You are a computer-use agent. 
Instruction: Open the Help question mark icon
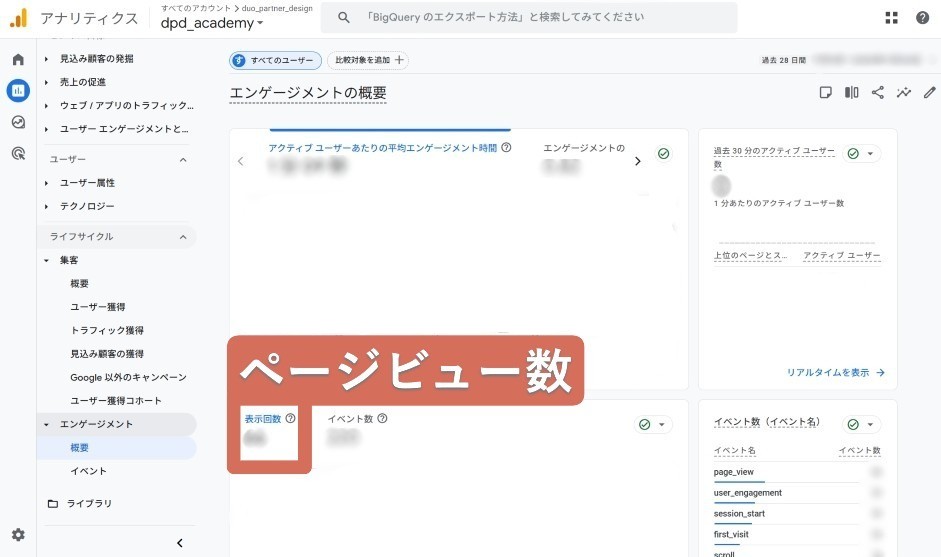(x=922, y=18)
